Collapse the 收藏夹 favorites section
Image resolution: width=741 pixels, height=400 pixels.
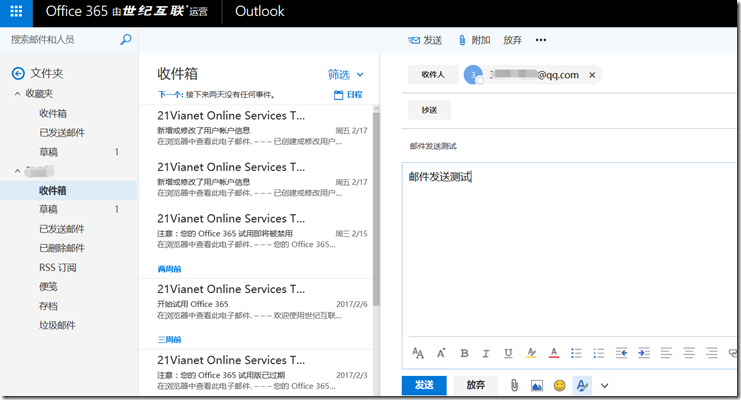click(x=17, y=94)
